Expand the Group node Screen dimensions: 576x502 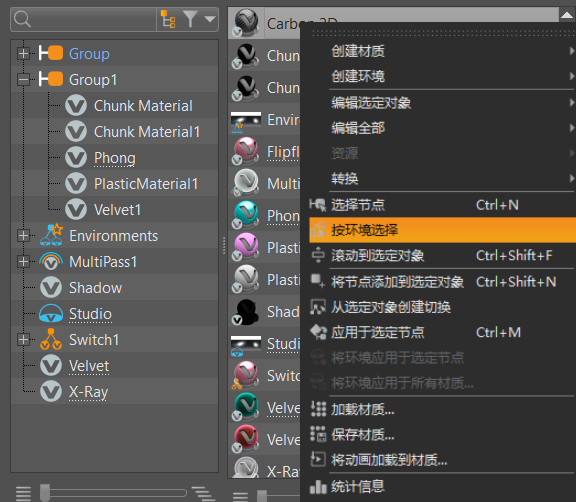(x=23, y=54)
